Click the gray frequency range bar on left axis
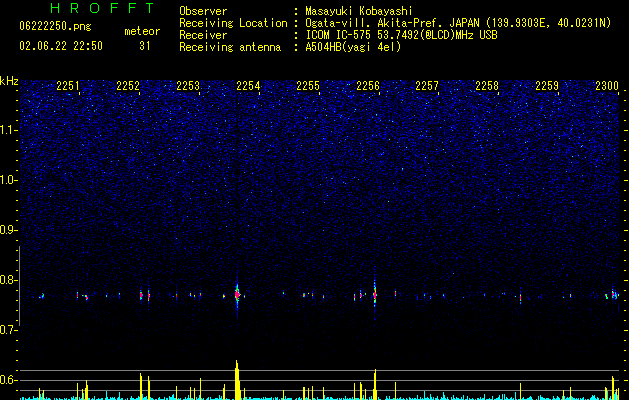 (19, 286)
